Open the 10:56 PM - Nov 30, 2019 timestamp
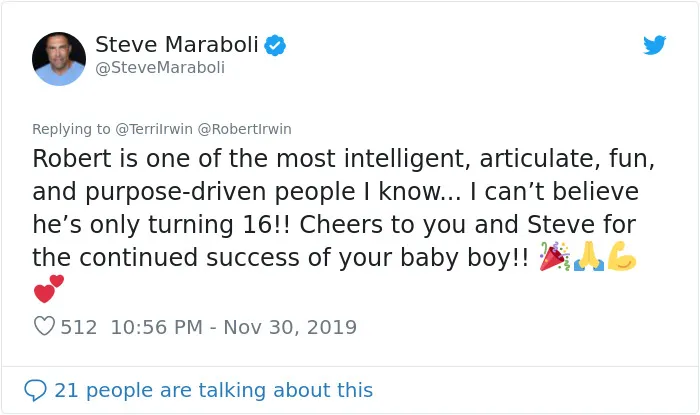 tap(233, 327)
